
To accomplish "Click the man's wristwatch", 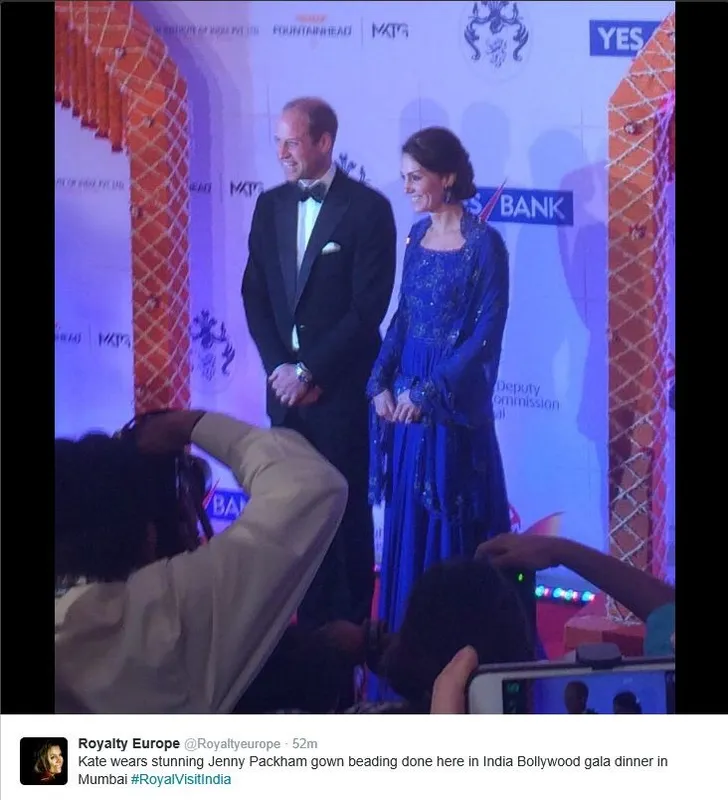I will pyautogui.click(x=302, y=373).
